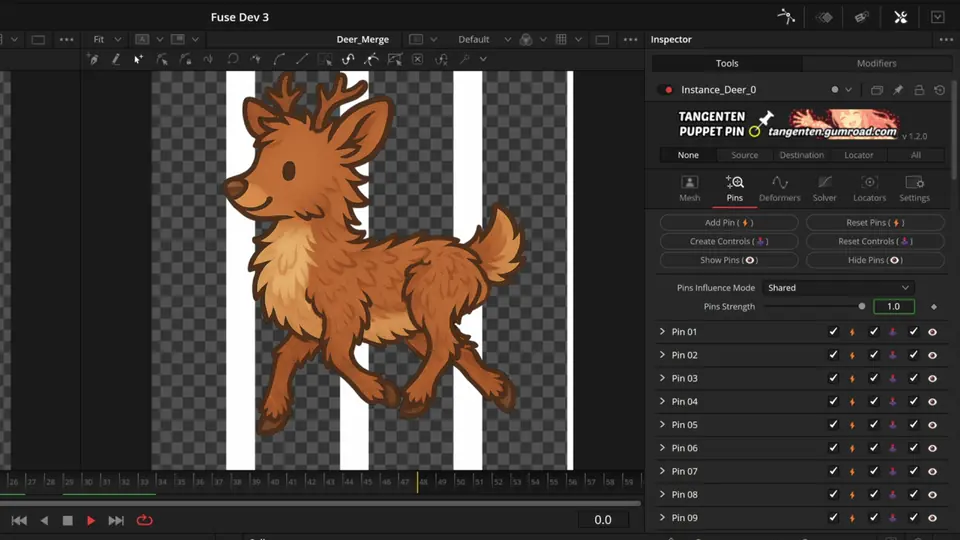Play the composition forward
The height and width of the screenshot is (540, 960).
[x=91, y=520]
